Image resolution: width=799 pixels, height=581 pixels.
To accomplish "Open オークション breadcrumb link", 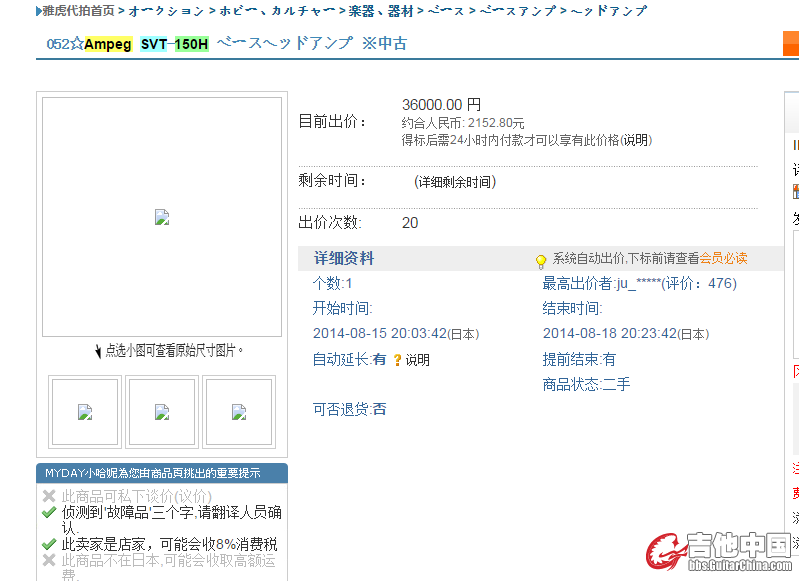I will 166,11.
